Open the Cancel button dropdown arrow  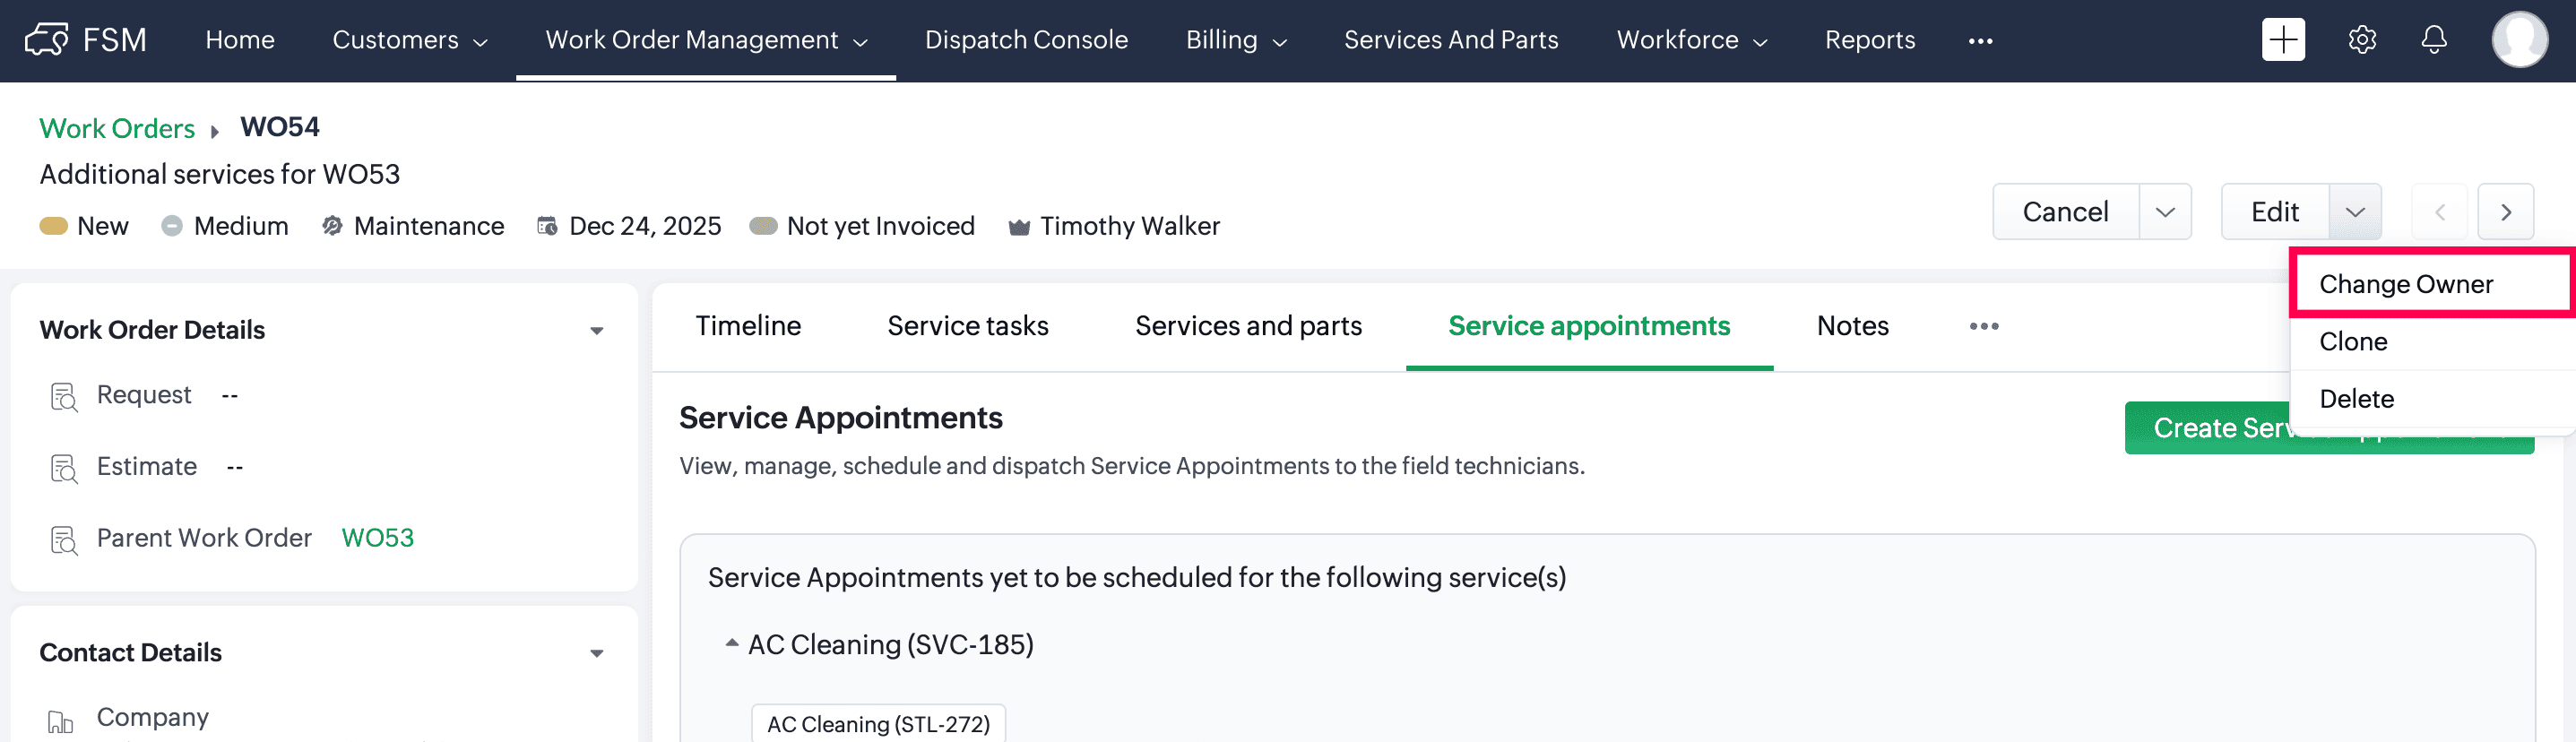pyautogui.click(x=2164, y=212)
